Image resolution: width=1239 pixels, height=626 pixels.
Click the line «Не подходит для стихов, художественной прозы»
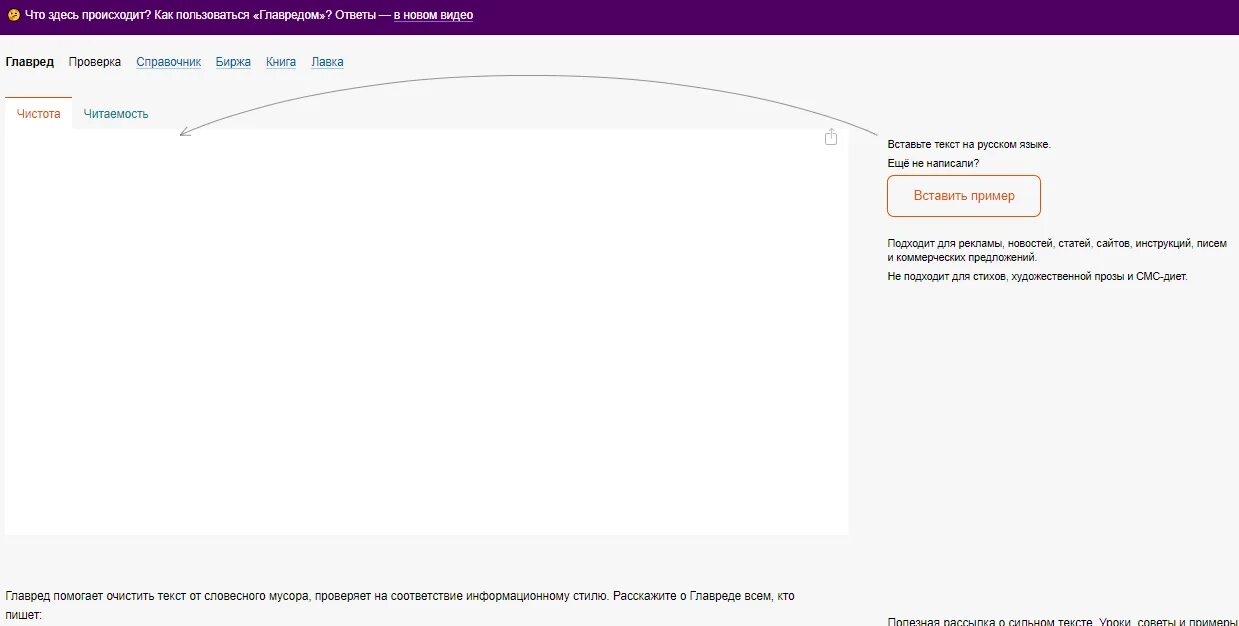pos(1037,276)
